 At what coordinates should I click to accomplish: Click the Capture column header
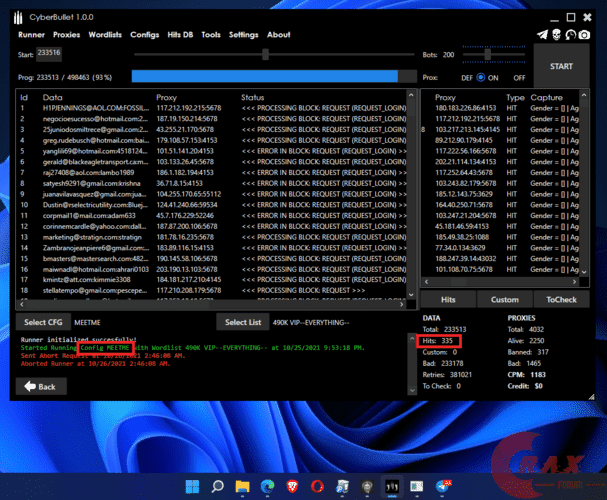546,98
